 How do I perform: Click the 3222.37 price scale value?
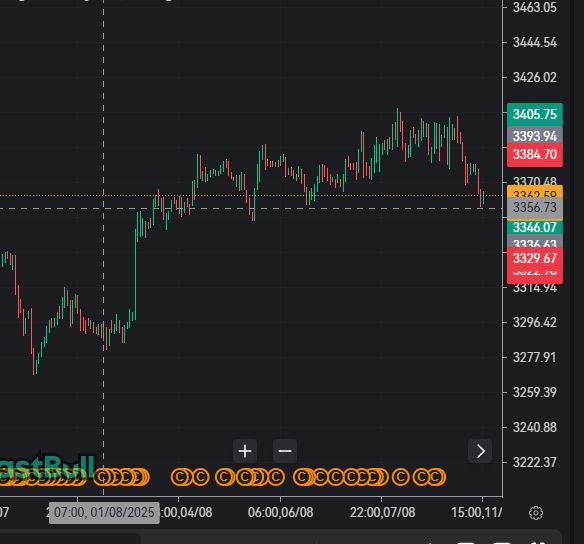pos(535,462)
